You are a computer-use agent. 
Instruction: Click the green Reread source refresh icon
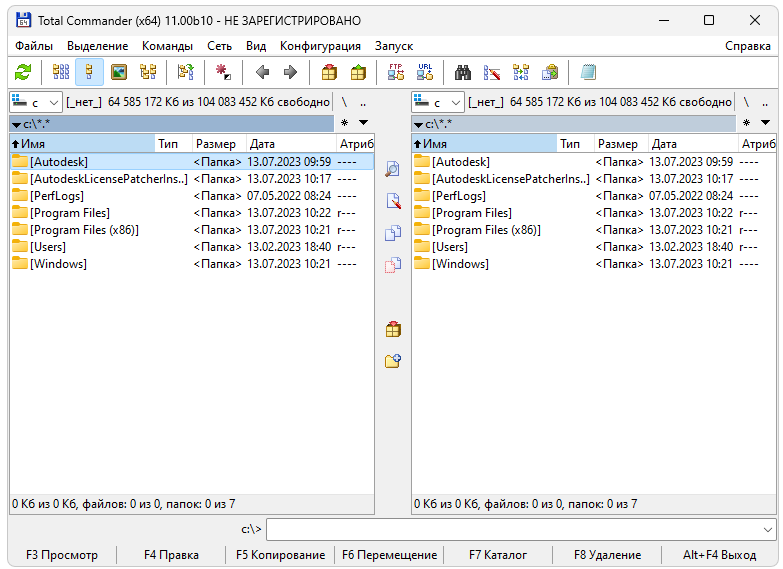22,72
